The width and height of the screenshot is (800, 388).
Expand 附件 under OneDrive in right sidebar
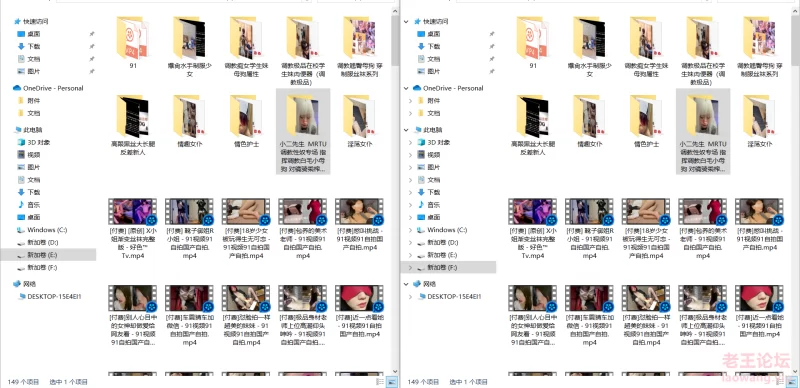pyautogui.click(x=411, y=101)
